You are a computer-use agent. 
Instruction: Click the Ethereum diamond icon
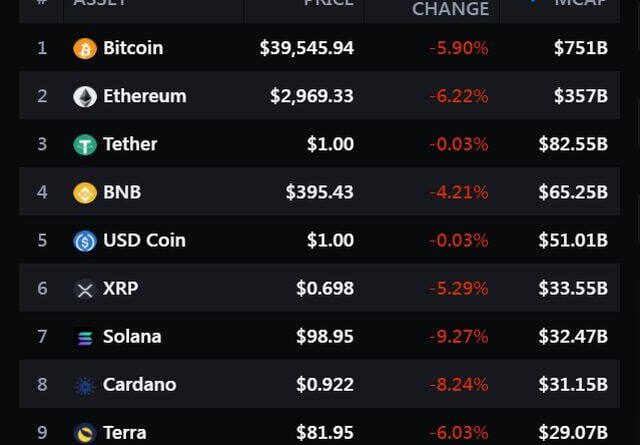tap(85, 96)
